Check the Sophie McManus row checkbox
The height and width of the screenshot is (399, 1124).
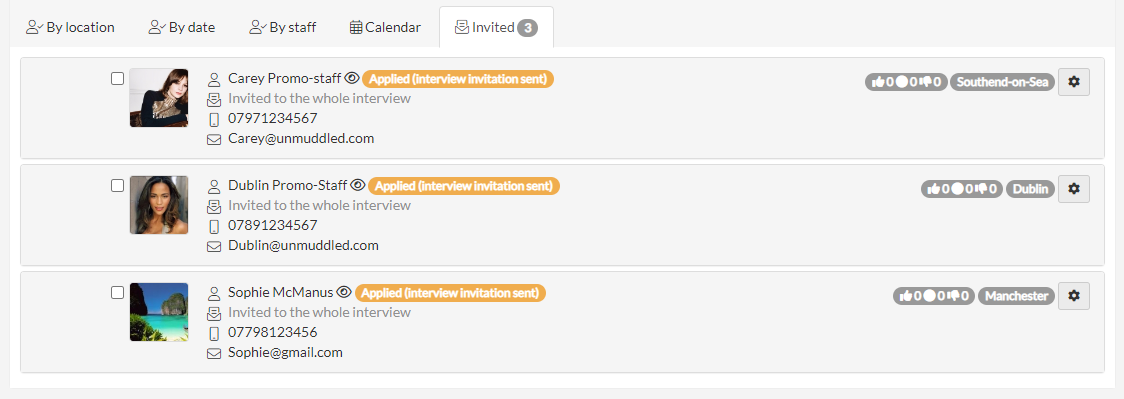point(118,292)
